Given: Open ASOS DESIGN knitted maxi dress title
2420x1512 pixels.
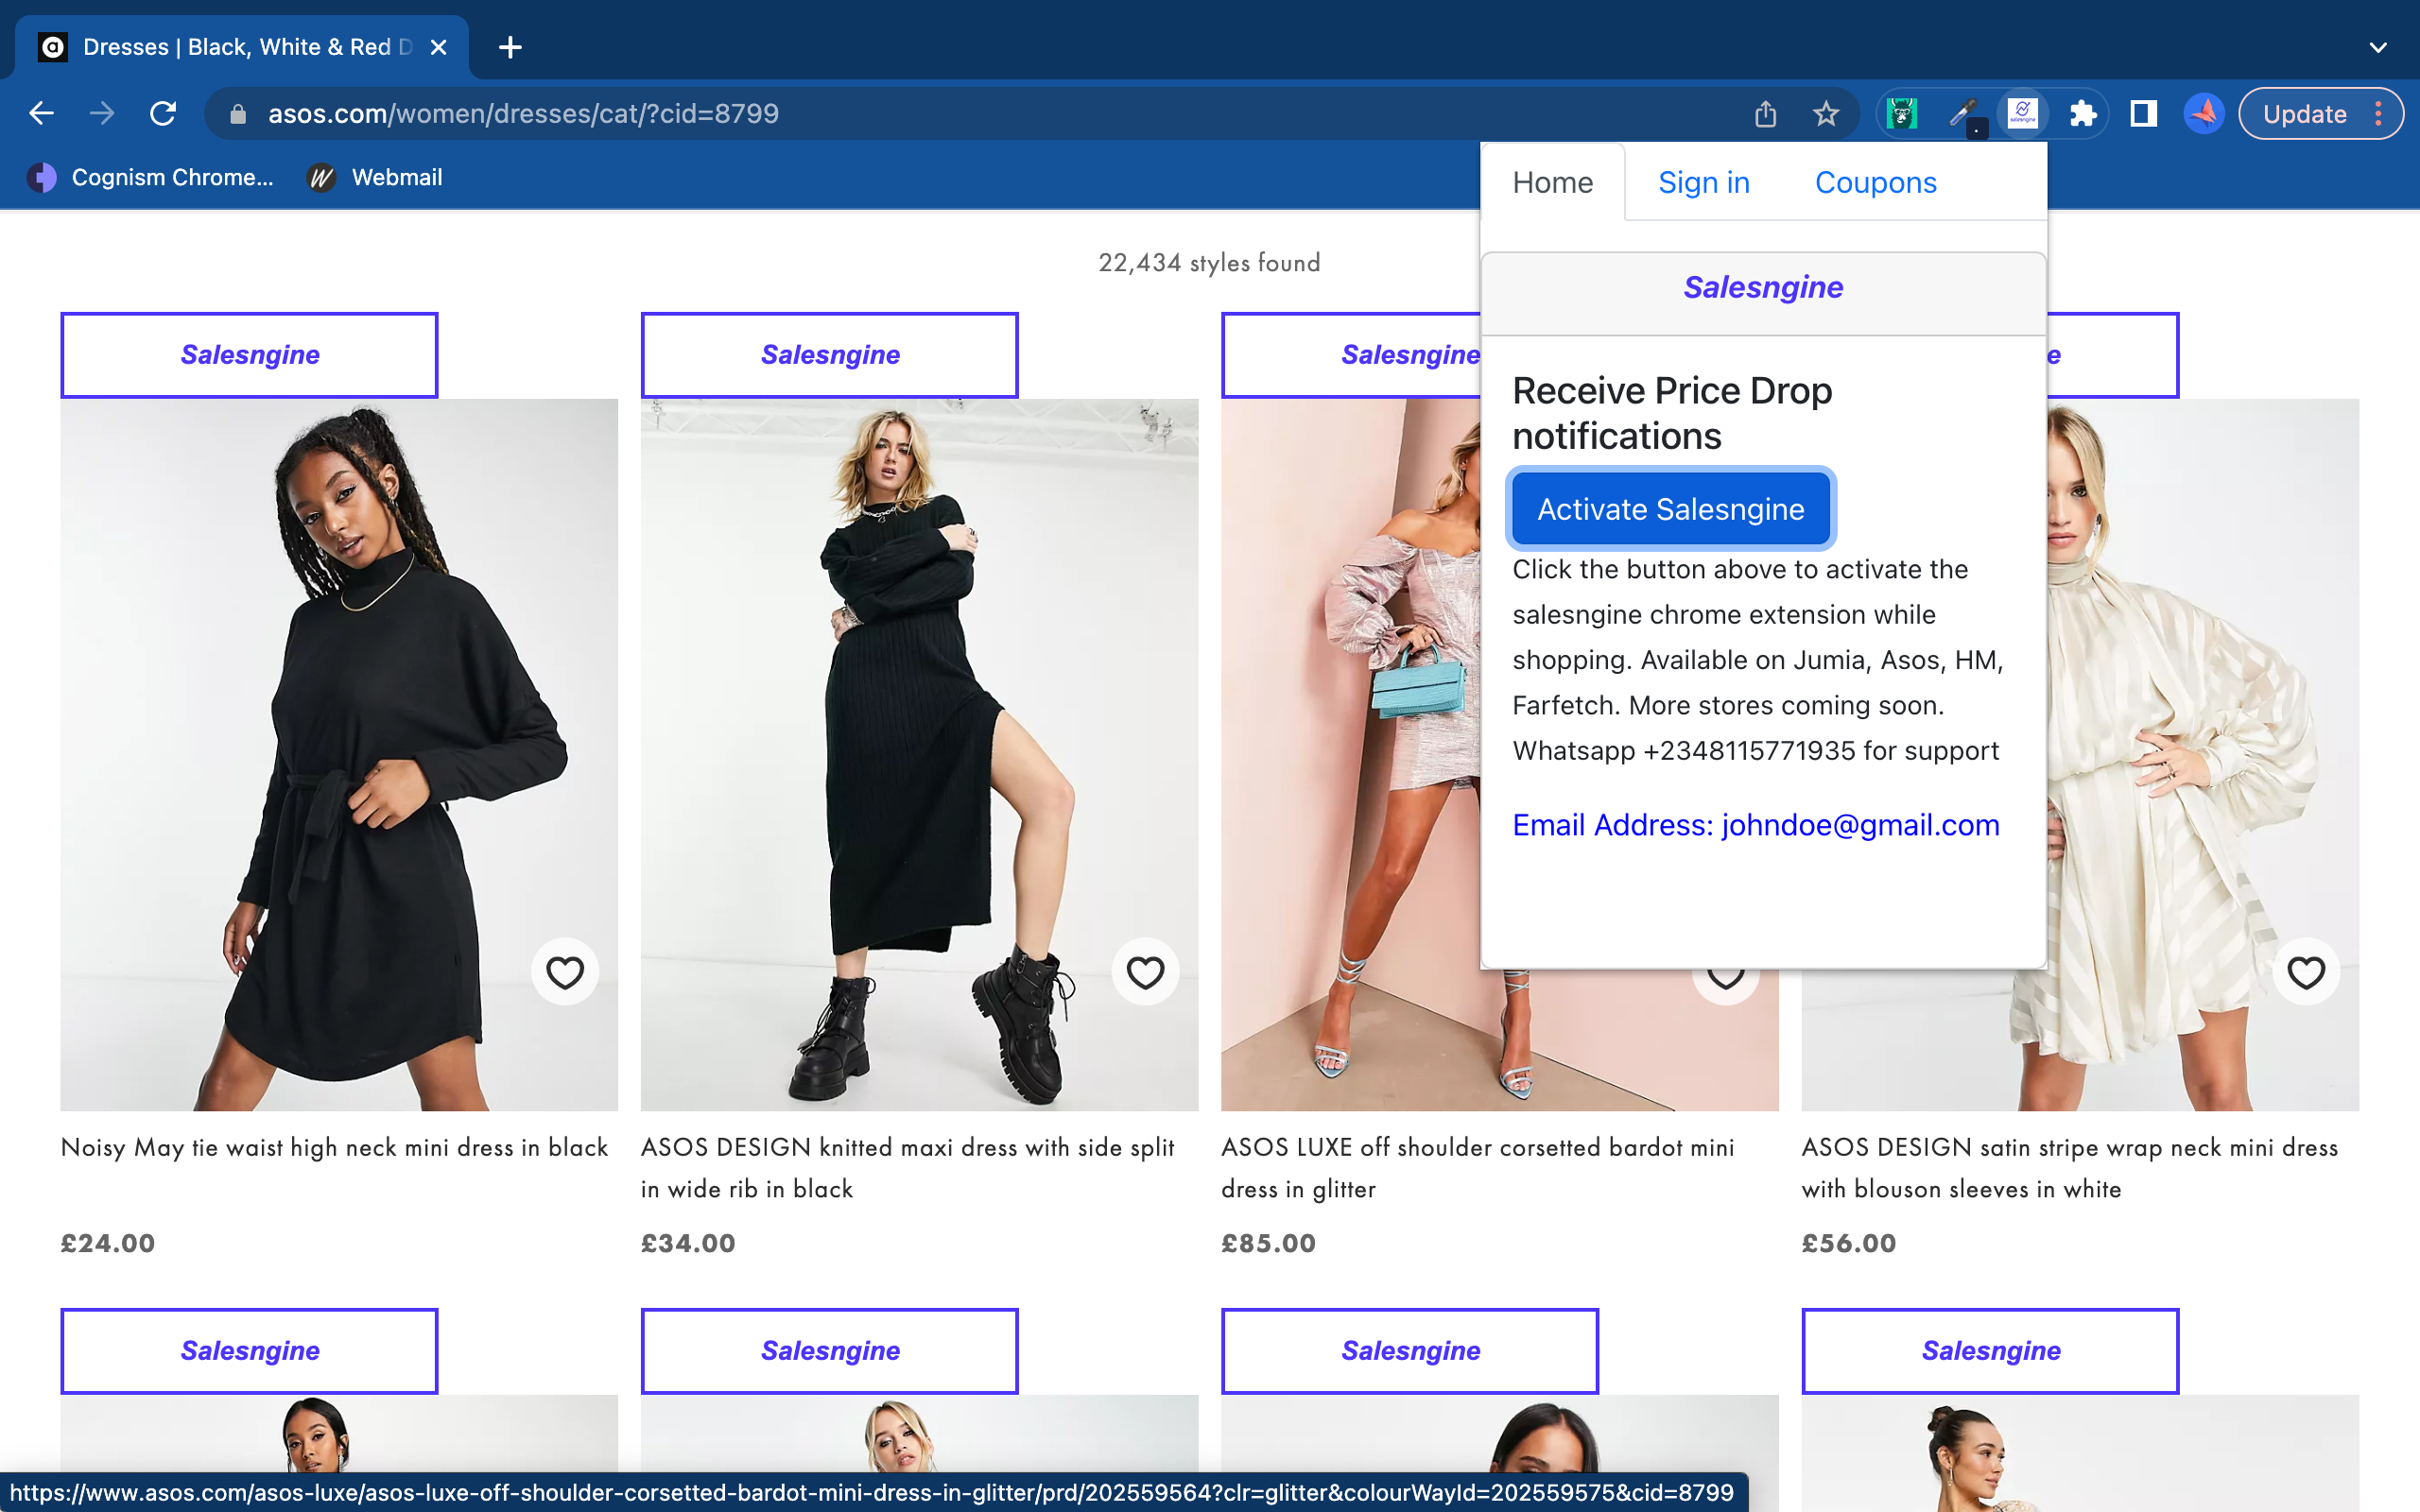Looking at the screenshot, I should (x=908, y=1168).
